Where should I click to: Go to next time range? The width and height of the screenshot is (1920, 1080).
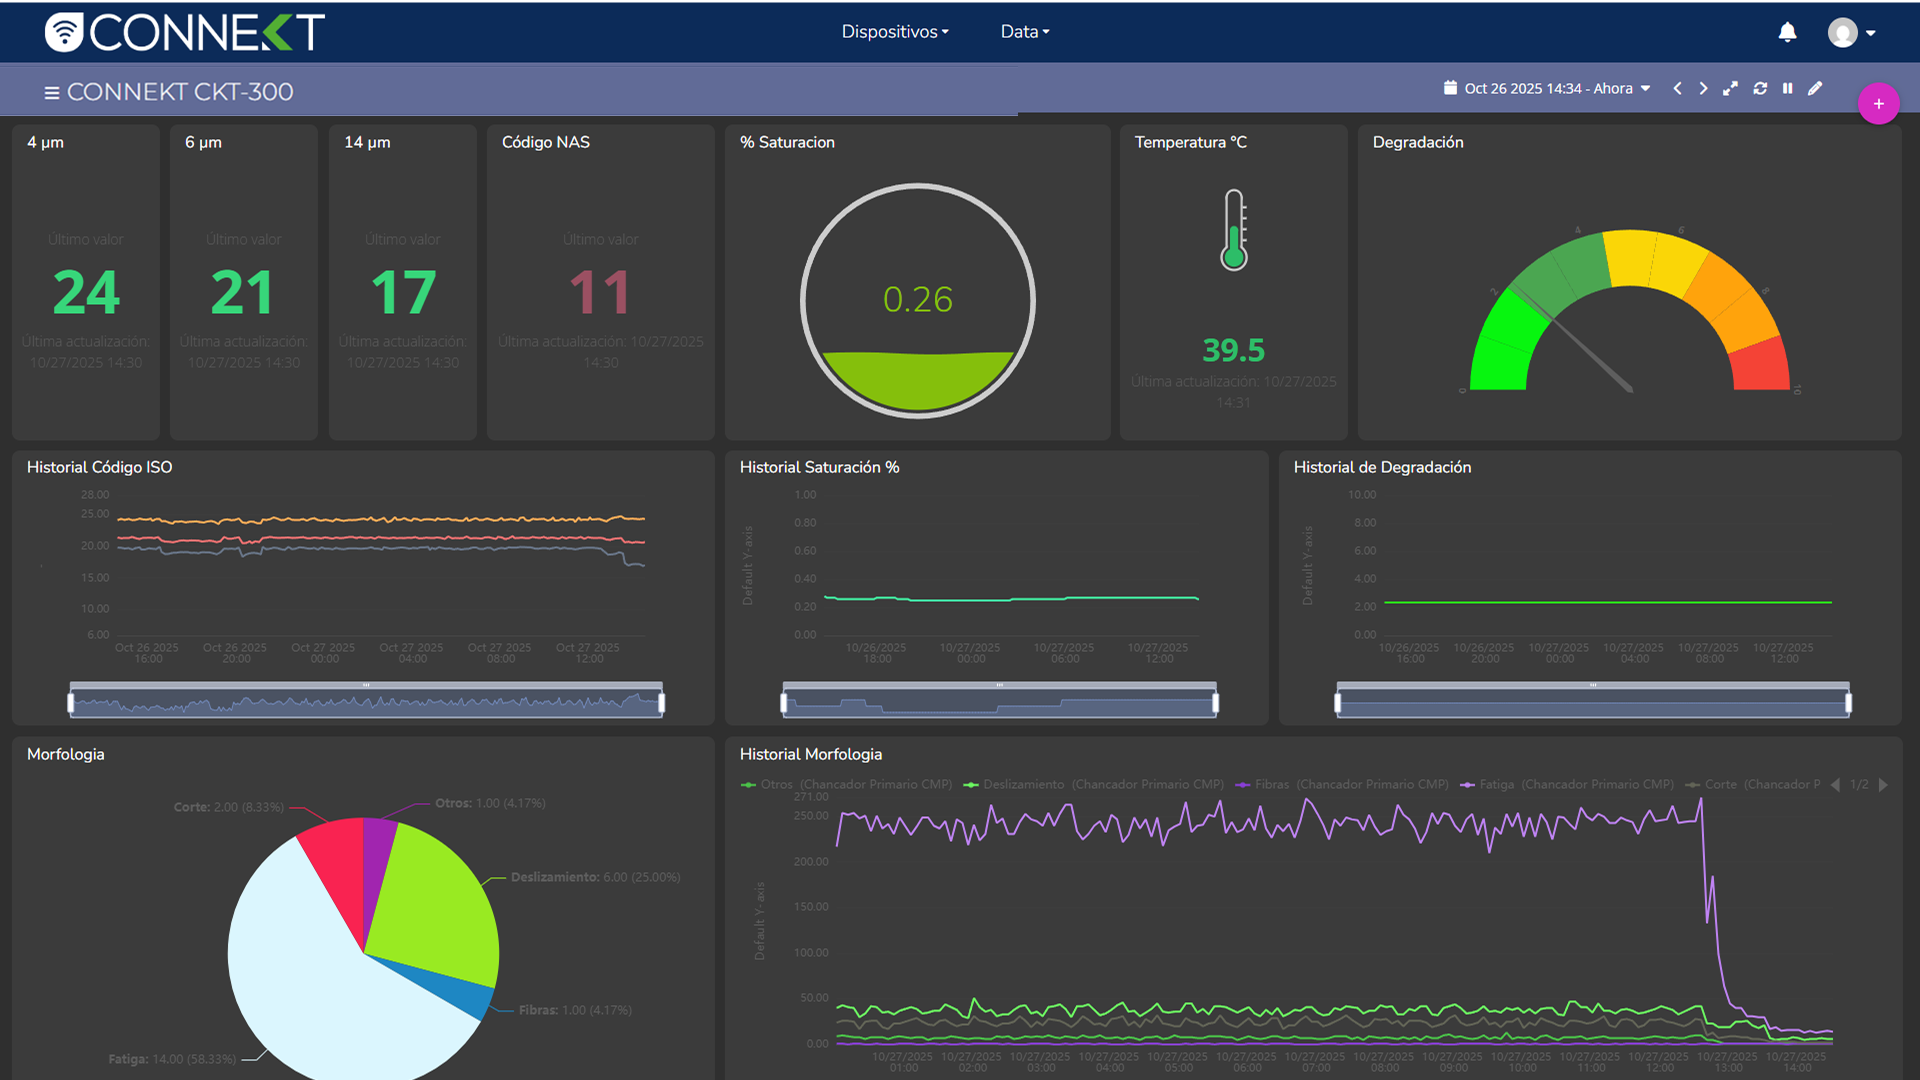[x=1703, y=89]
